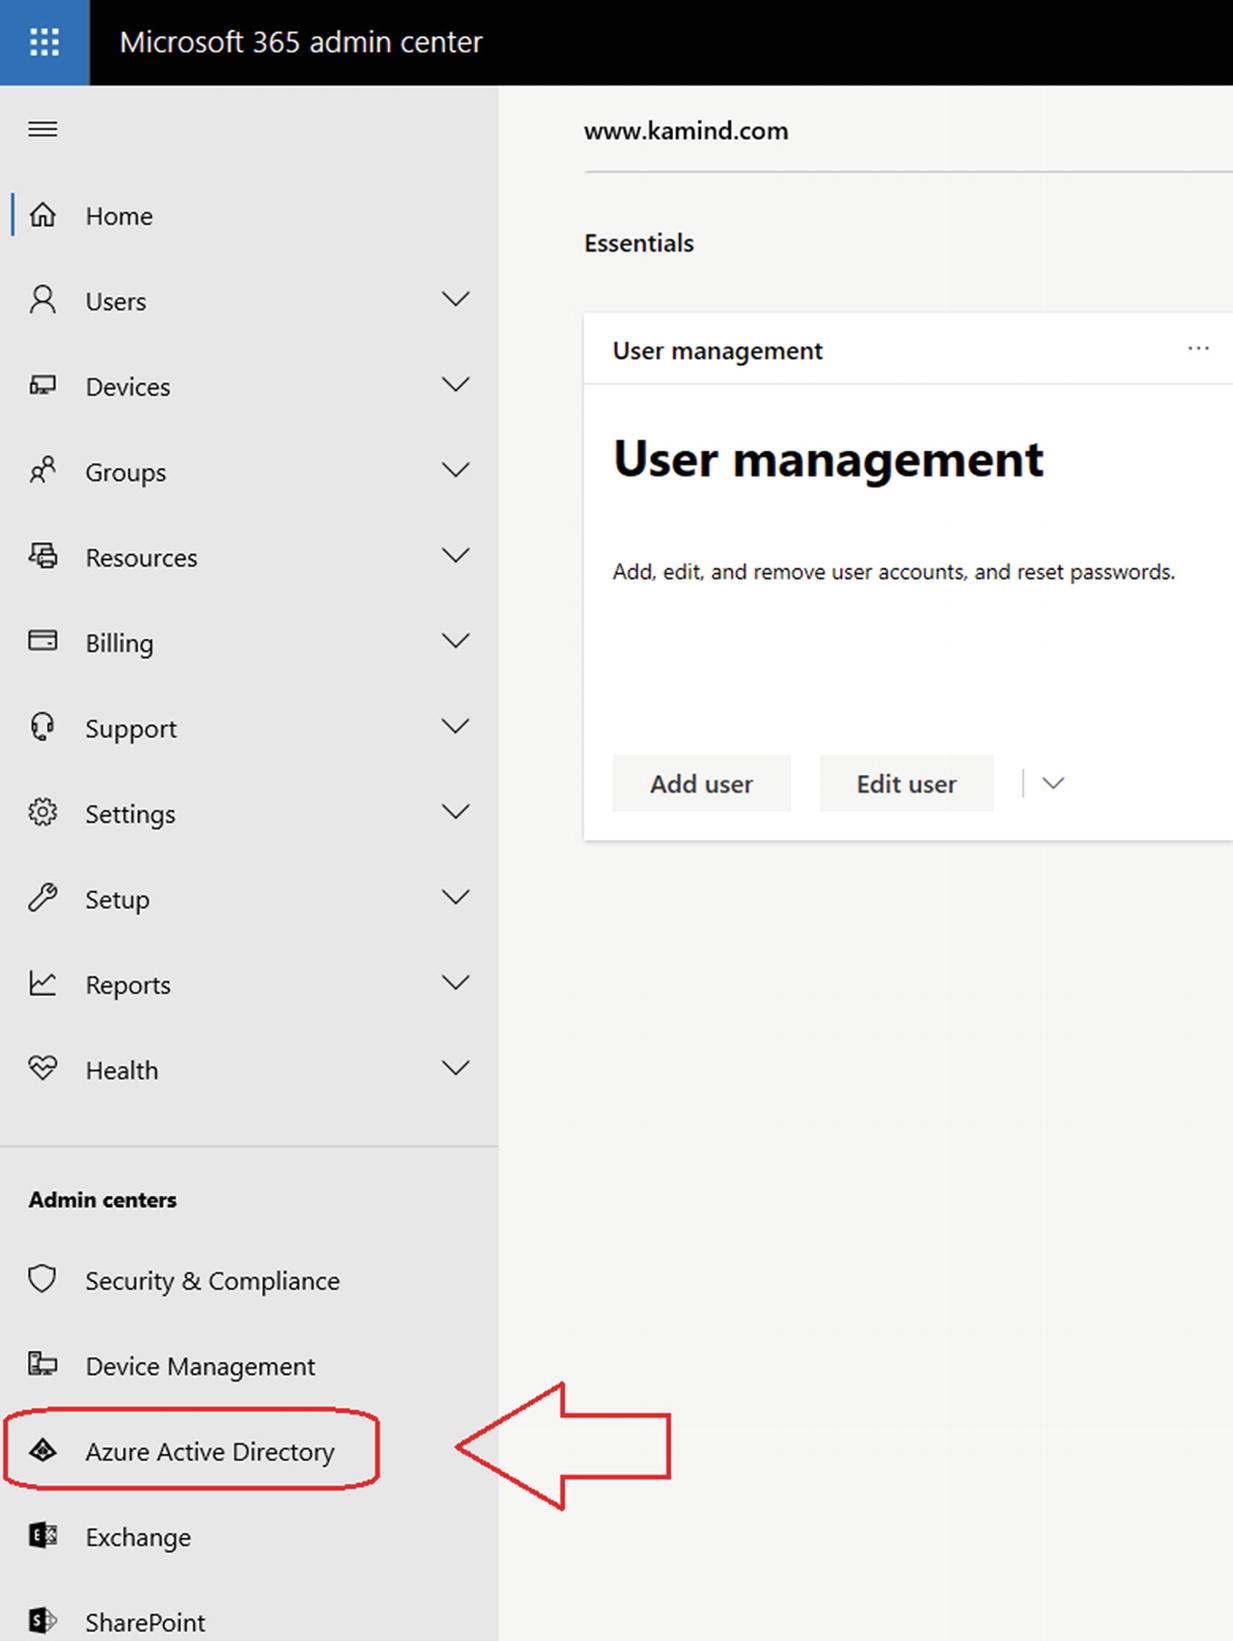Click the Support headset icon
Image resolution: width=1233 pixels, height=1641 pixels.
[43, 727]
